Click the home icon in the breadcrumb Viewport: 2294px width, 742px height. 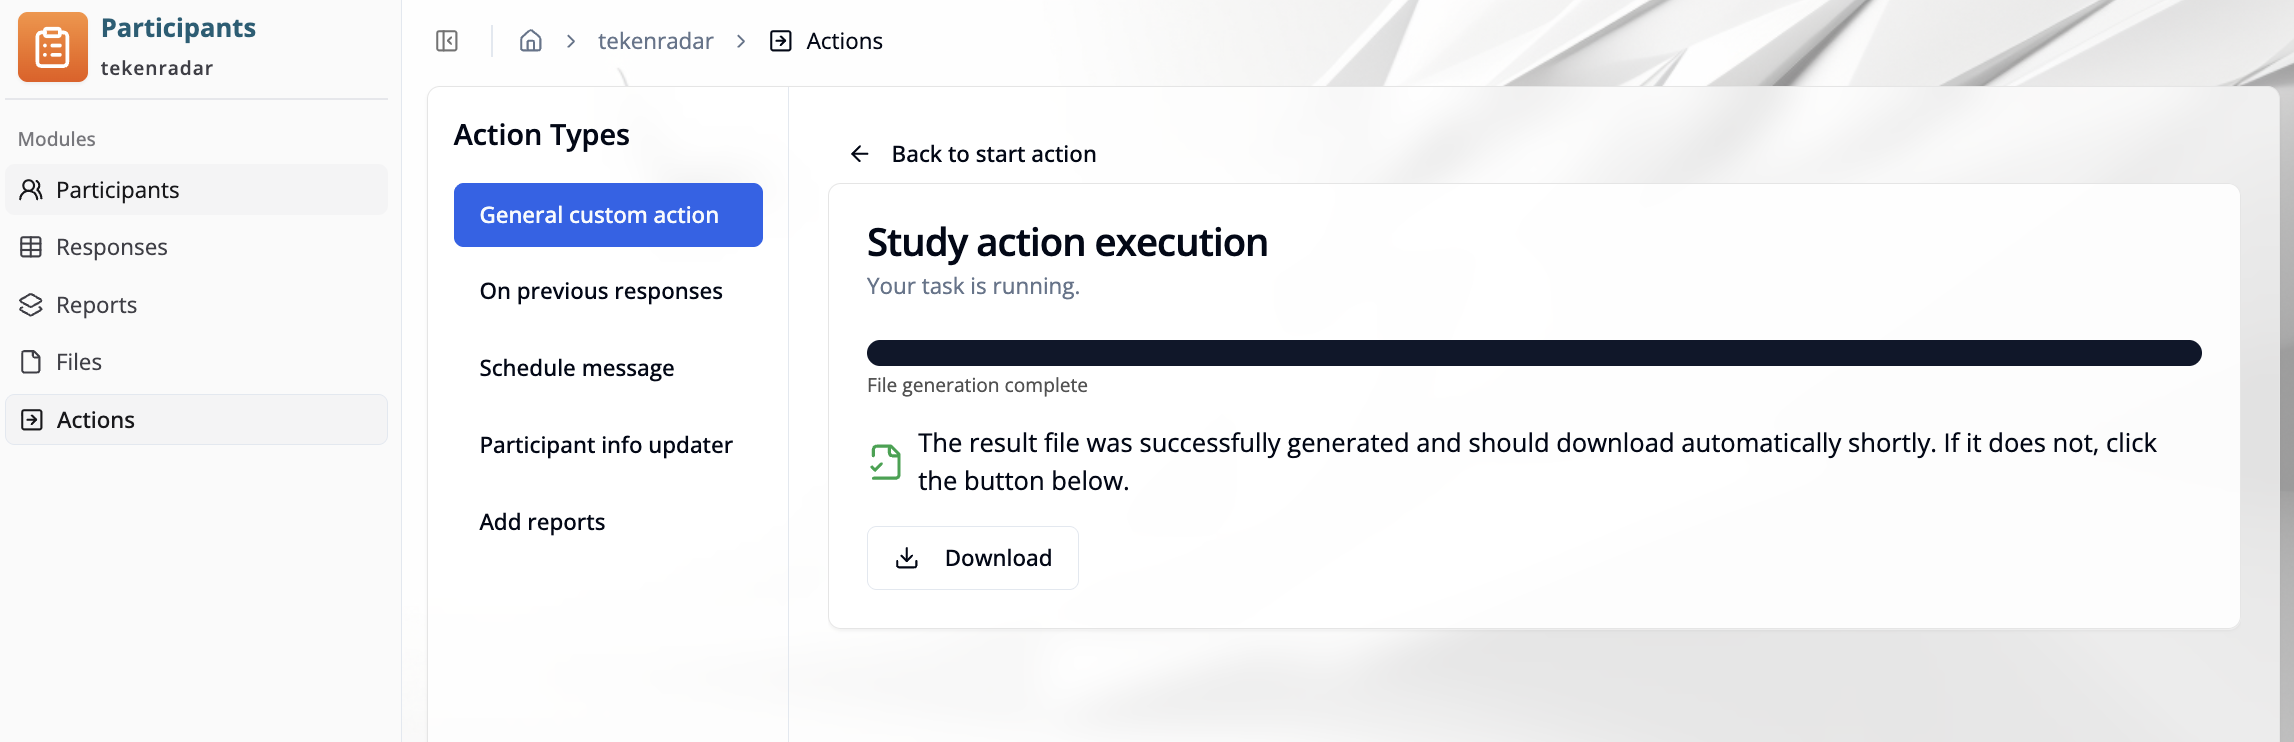click(x=530, y=40)
